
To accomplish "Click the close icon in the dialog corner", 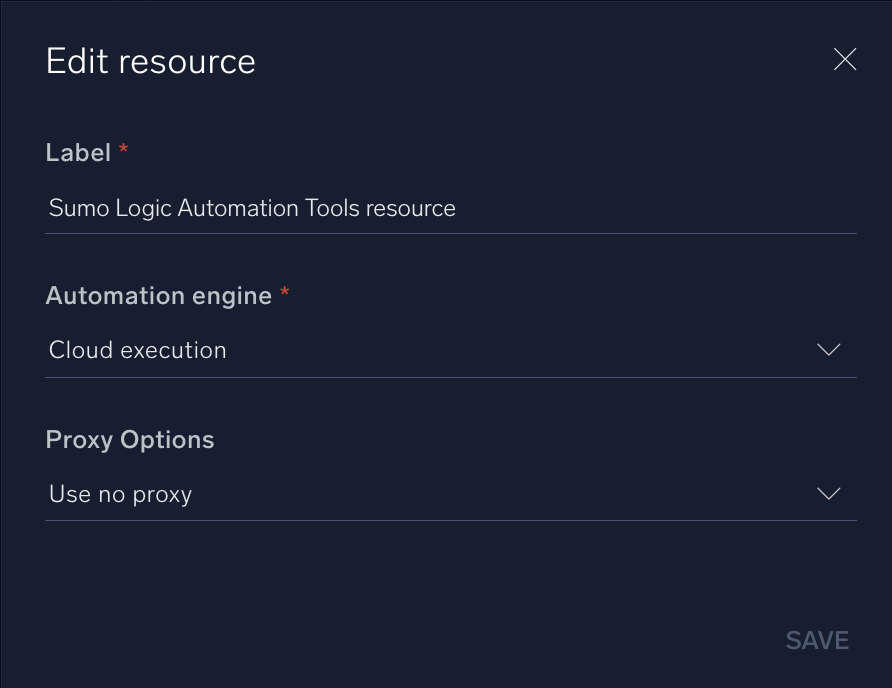I will pyautogui.click(x=845, y=60).
